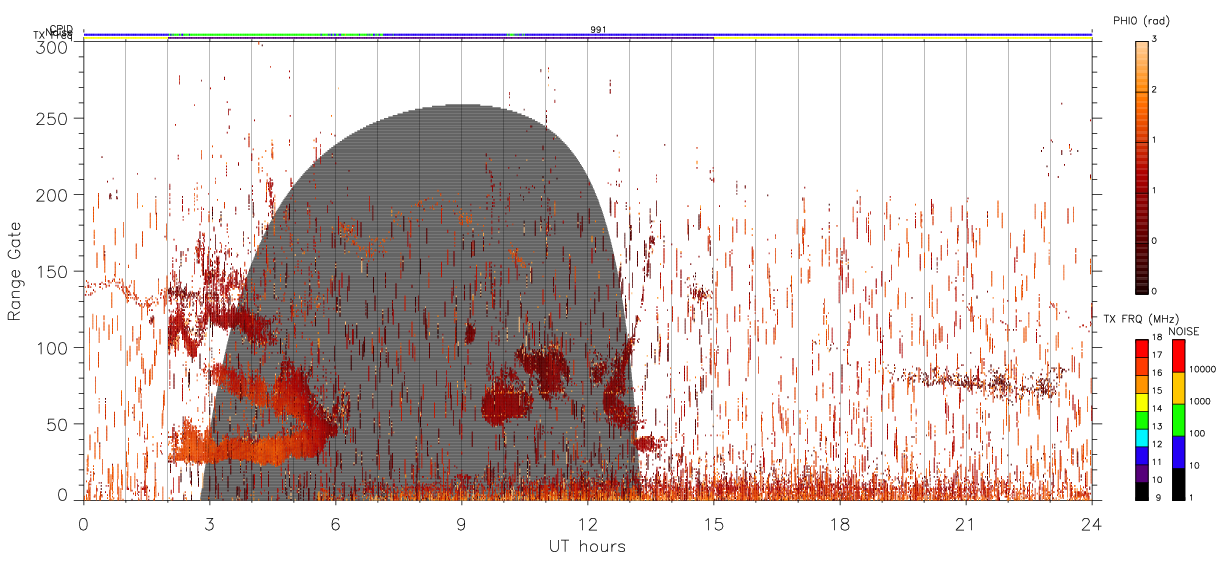Select the black segment of the NOISE colorbar
Screen dimensions: 1228x567
click(1178, 484)
